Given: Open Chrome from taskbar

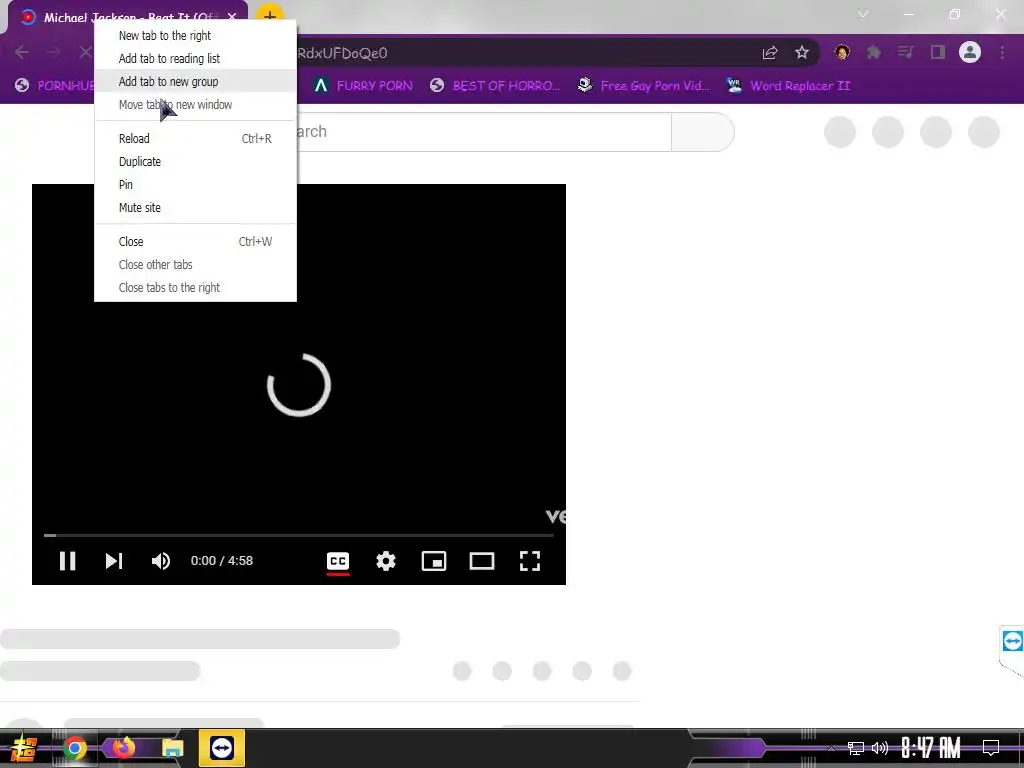Looking at the screenshot, I should click(x=74, y=748).
